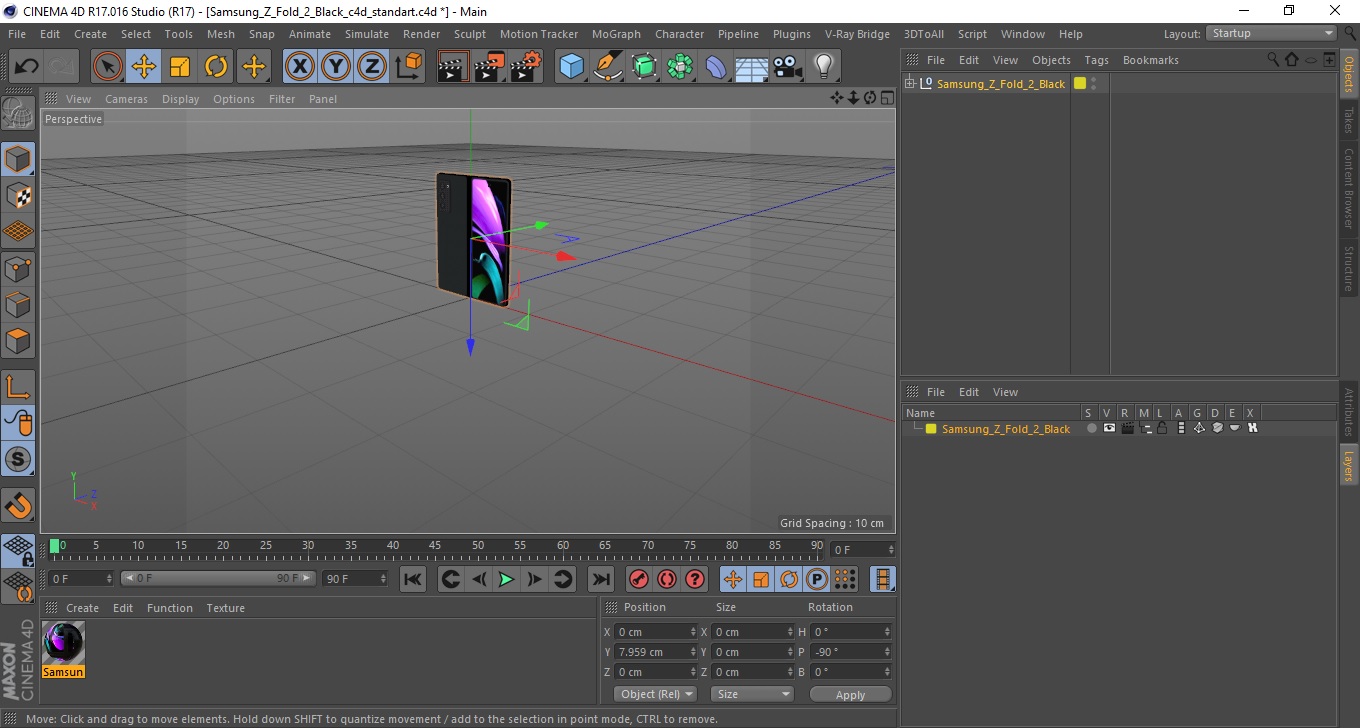Switch to Edges mode
This screenshot has height=728, width=1360.
tap(18, 304)
